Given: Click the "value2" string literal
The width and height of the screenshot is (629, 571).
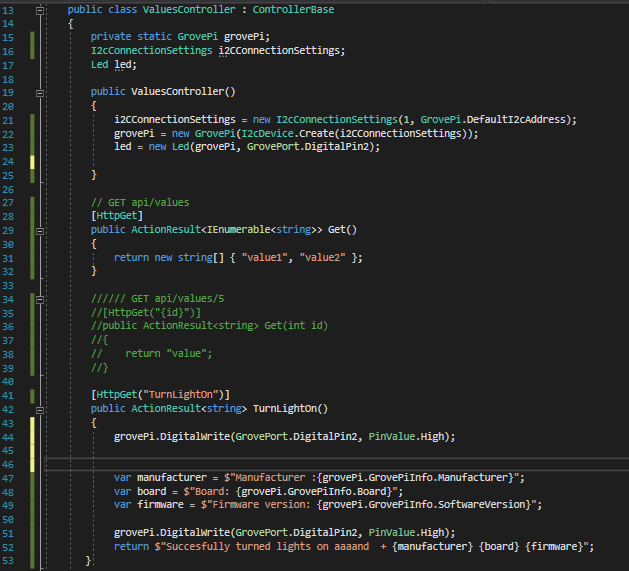Looking at the screenshot, I should coord(323,257).
